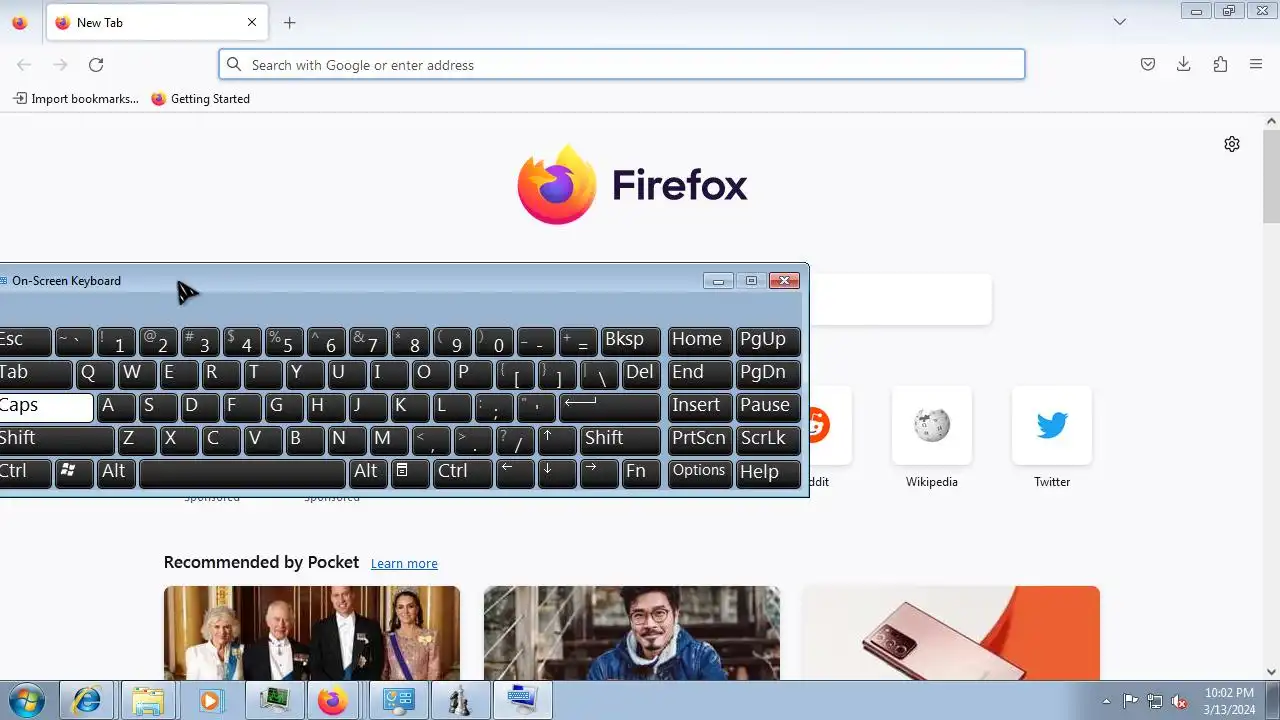1280x720 pixels.
Task: Close the New Tab tab
Action: pyautogui.click(x=252, y=22)
